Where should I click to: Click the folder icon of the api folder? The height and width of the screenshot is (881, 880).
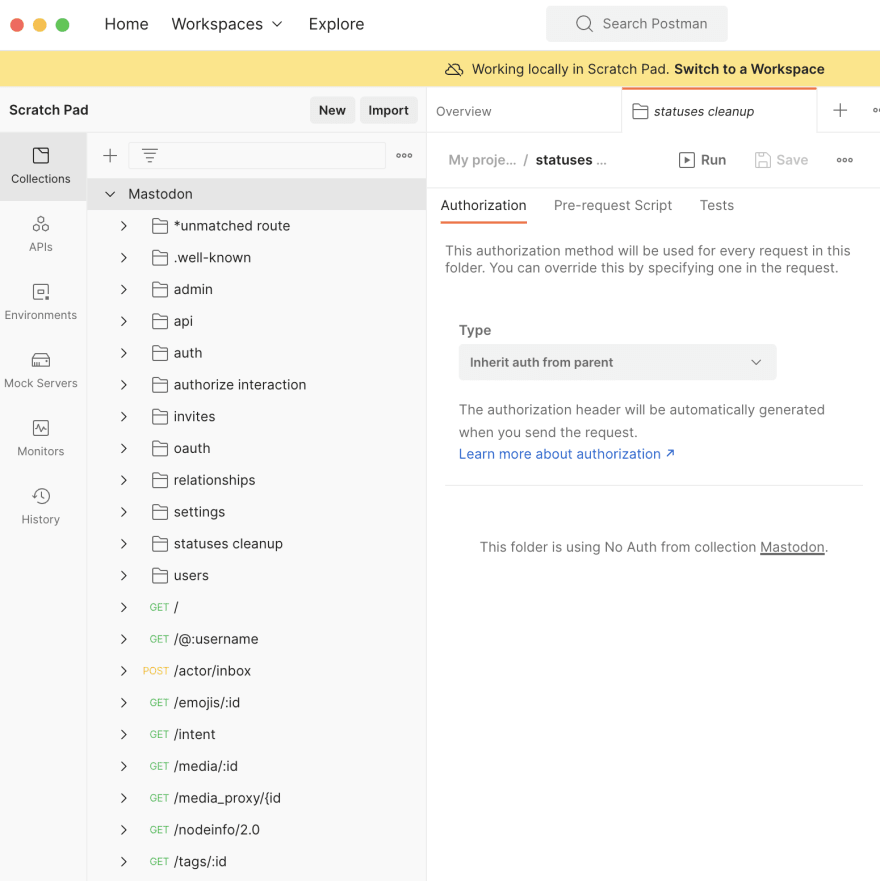(160, 321)
